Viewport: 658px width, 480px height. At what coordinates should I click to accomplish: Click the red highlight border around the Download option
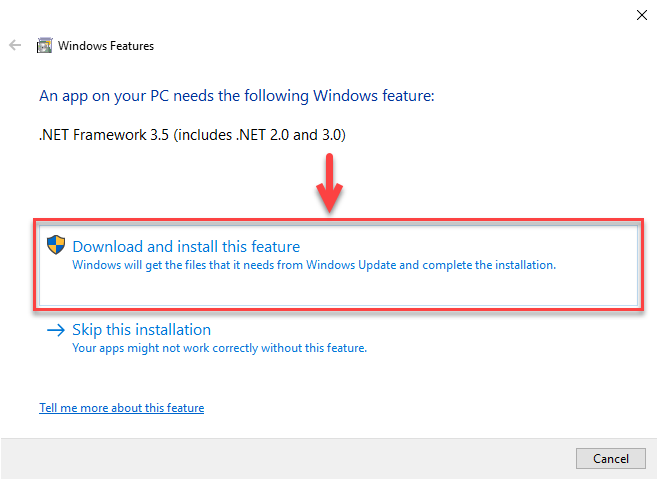[x=338, y=220]
